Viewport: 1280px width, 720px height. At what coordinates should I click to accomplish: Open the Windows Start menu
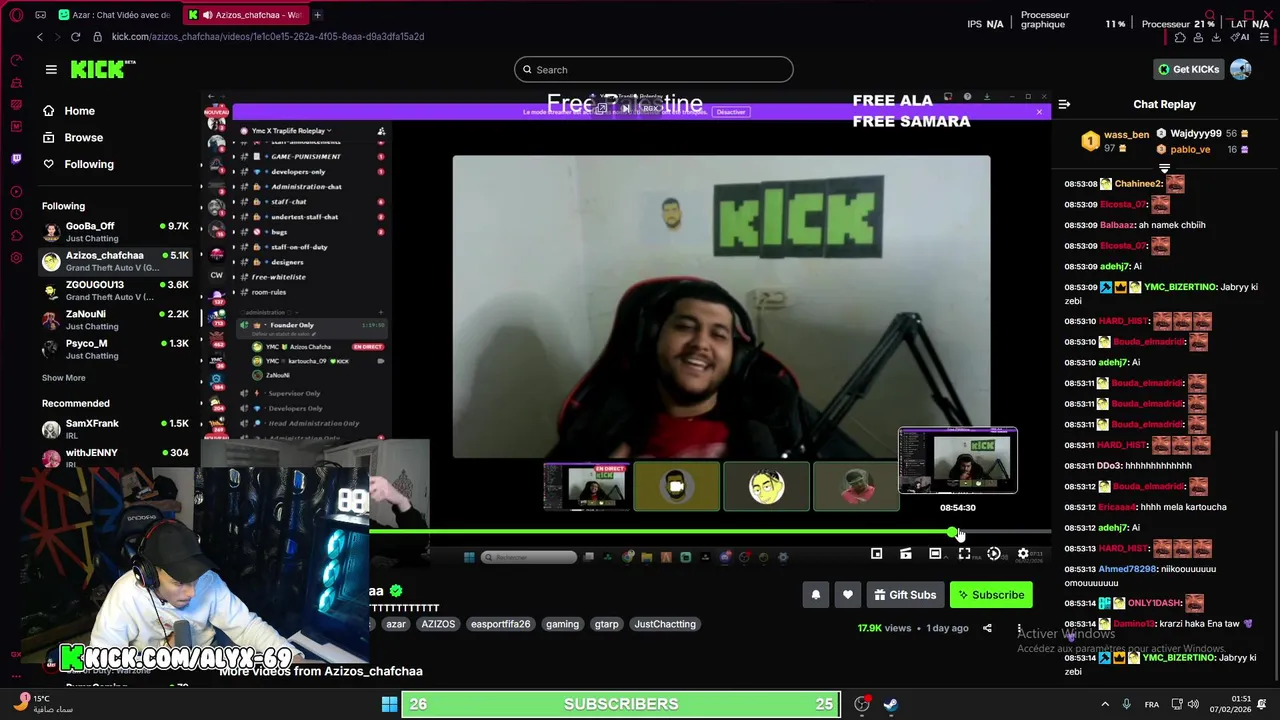click(x=390, y=704)
